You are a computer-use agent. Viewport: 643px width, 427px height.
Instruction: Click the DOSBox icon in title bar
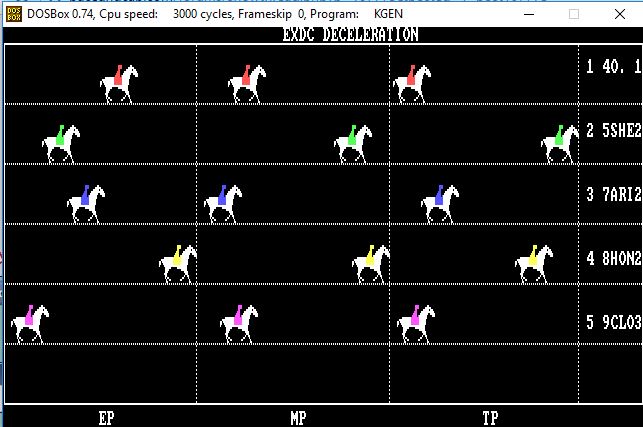[x=14, y=14]
